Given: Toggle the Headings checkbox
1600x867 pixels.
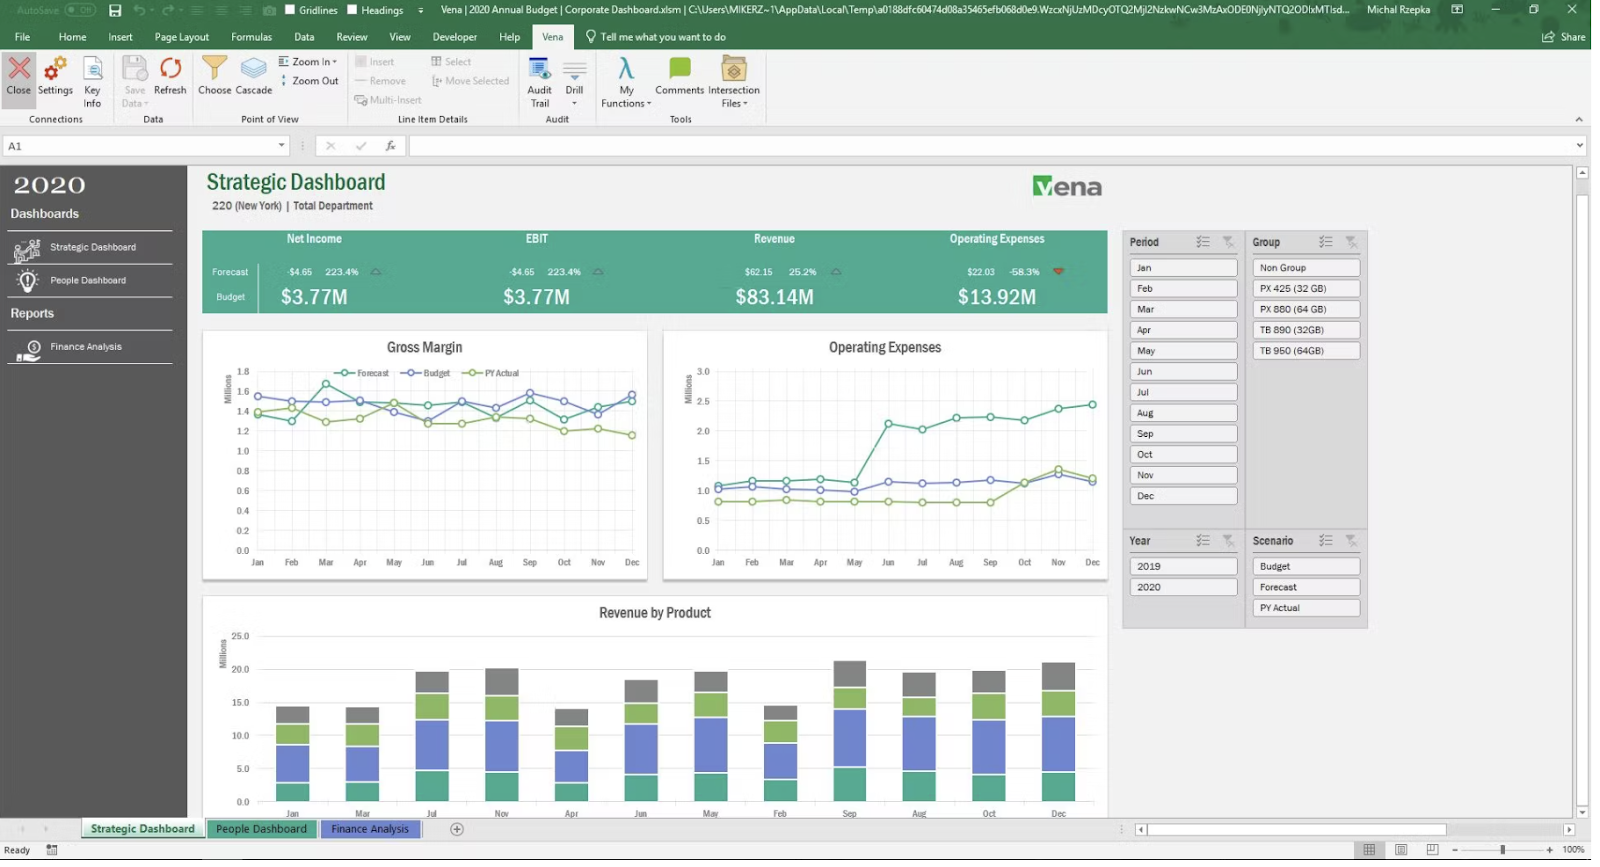Looking at the screenshot, I should tap(352, 10).
